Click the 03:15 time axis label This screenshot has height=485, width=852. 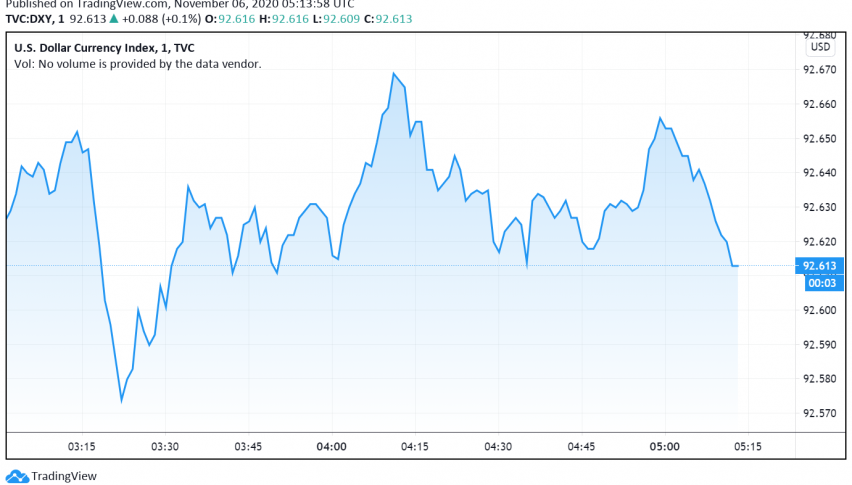[82, 446]
